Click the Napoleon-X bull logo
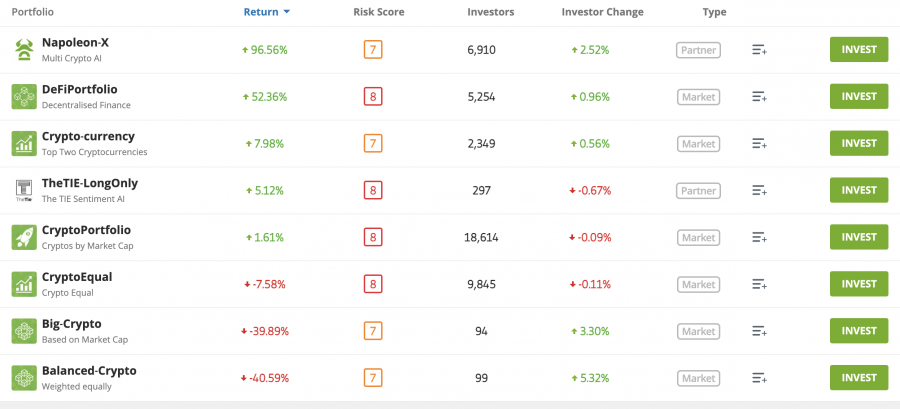The width and height of the screenshot is (900, 409). [24, 50]
